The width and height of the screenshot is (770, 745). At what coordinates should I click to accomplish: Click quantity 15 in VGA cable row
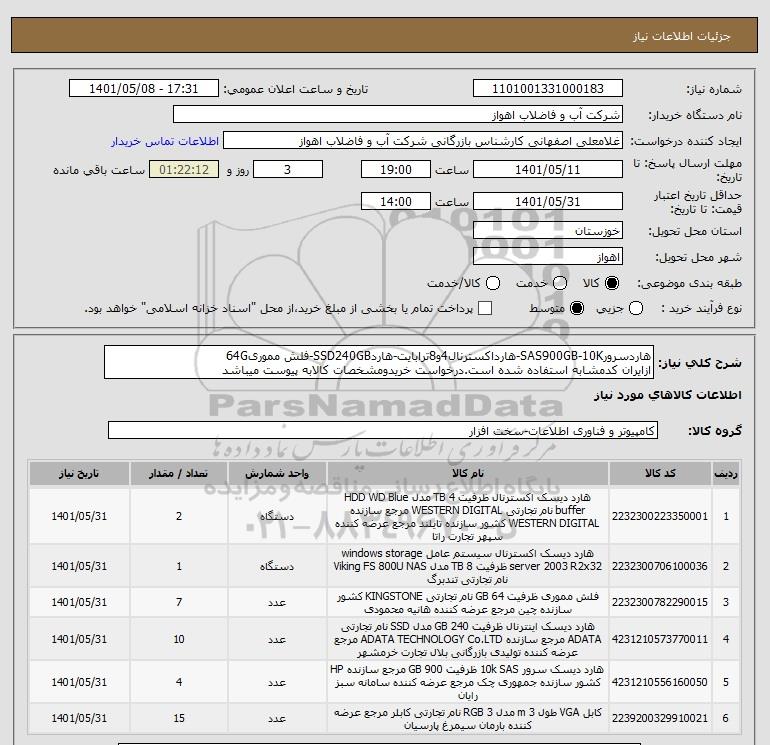tap(179, 718)
